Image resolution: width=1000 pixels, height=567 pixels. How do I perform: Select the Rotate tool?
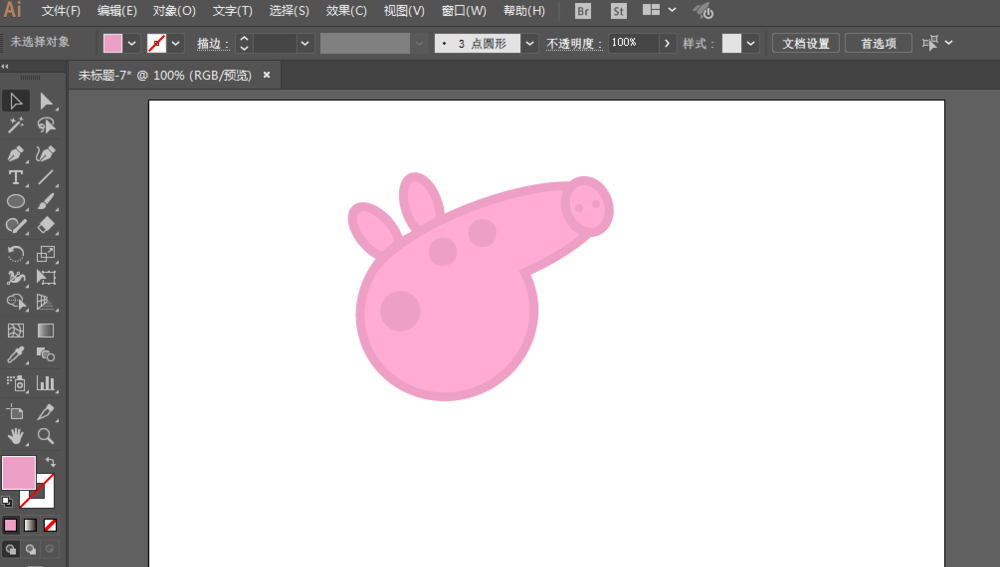tap(16, 254)
